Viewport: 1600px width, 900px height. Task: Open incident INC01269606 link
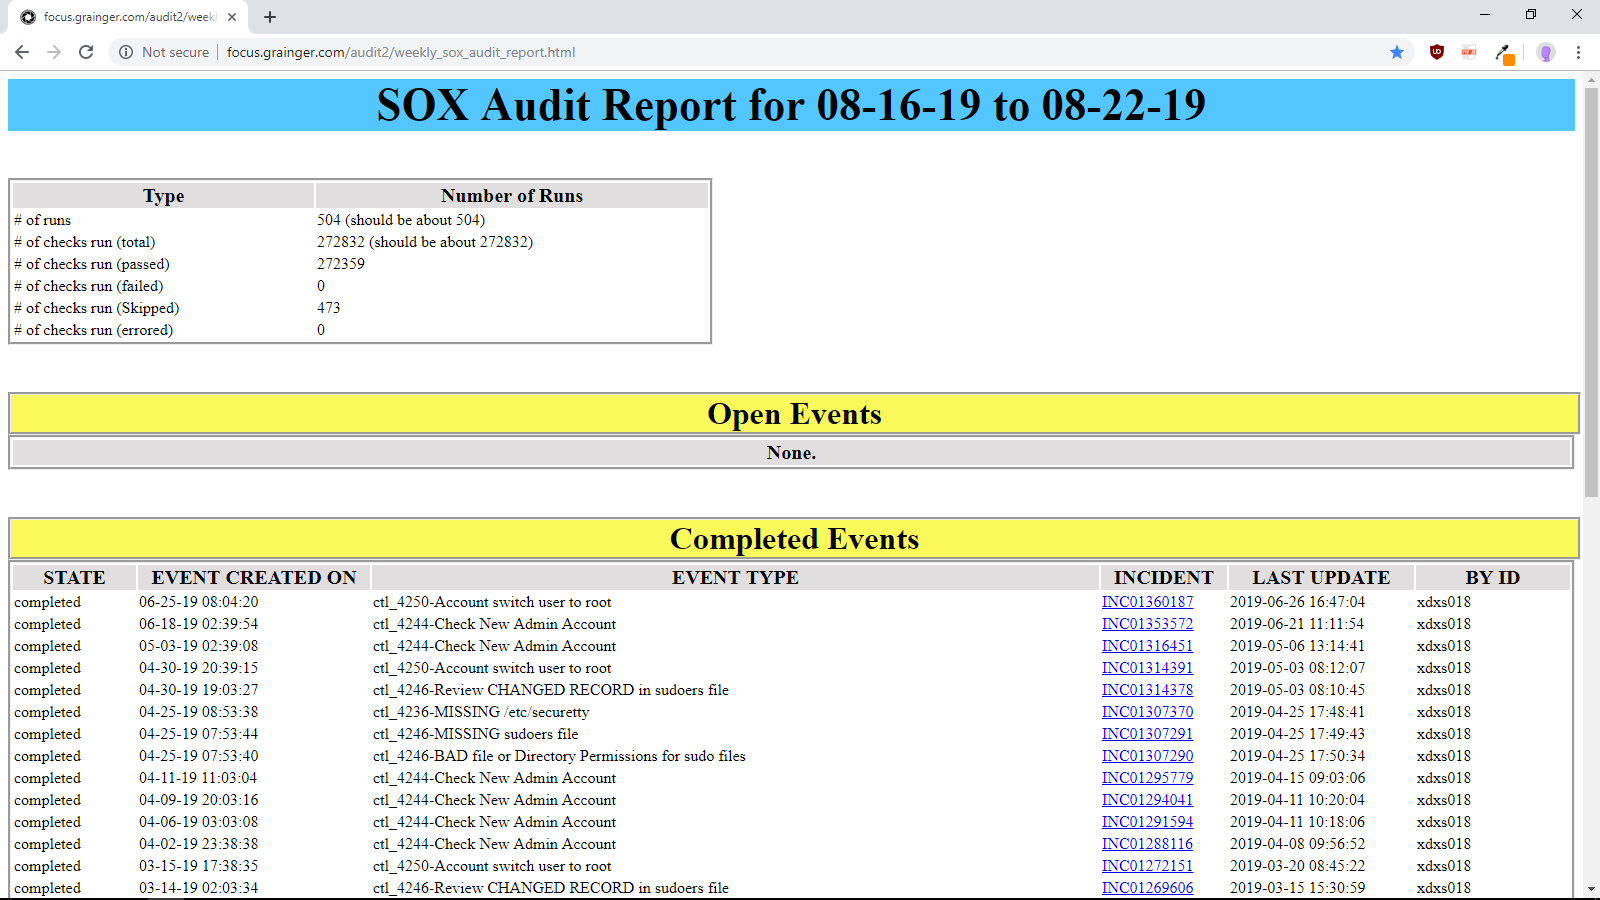pyautogui.click(x=1147, y=888)
